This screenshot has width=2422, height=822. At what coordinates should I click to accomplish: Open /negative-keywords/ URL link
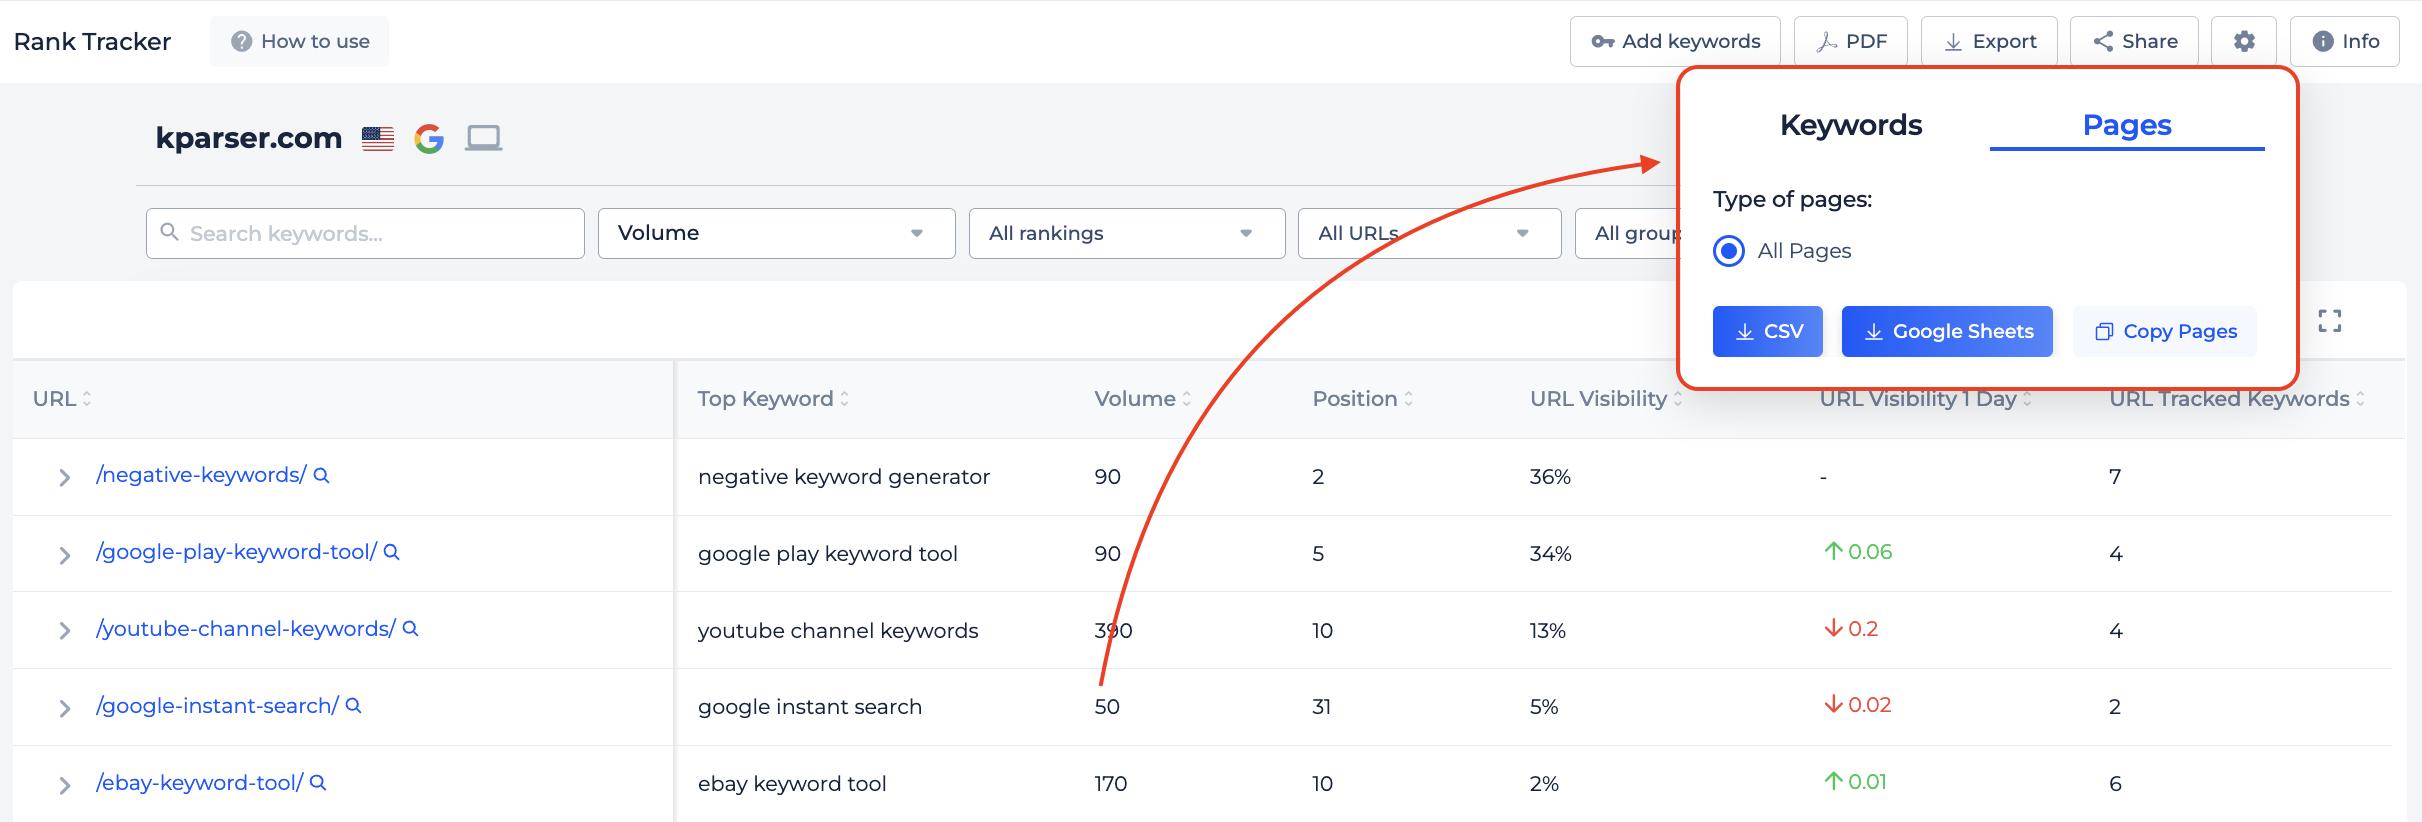tap(201, 475)
